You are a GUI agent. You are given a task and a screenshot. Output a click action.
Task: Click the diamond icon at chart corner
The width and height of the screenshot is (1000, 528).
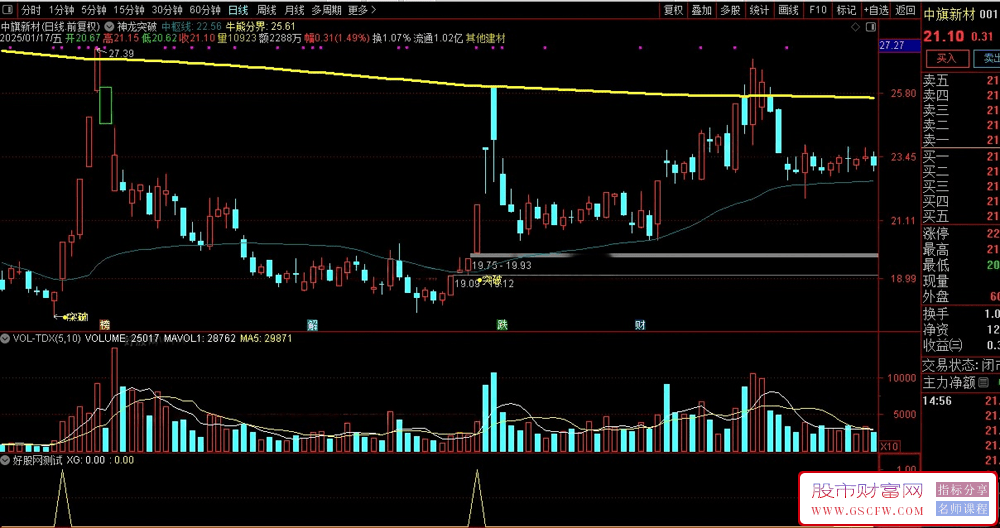pyautogui.click(x=855, y=27)
